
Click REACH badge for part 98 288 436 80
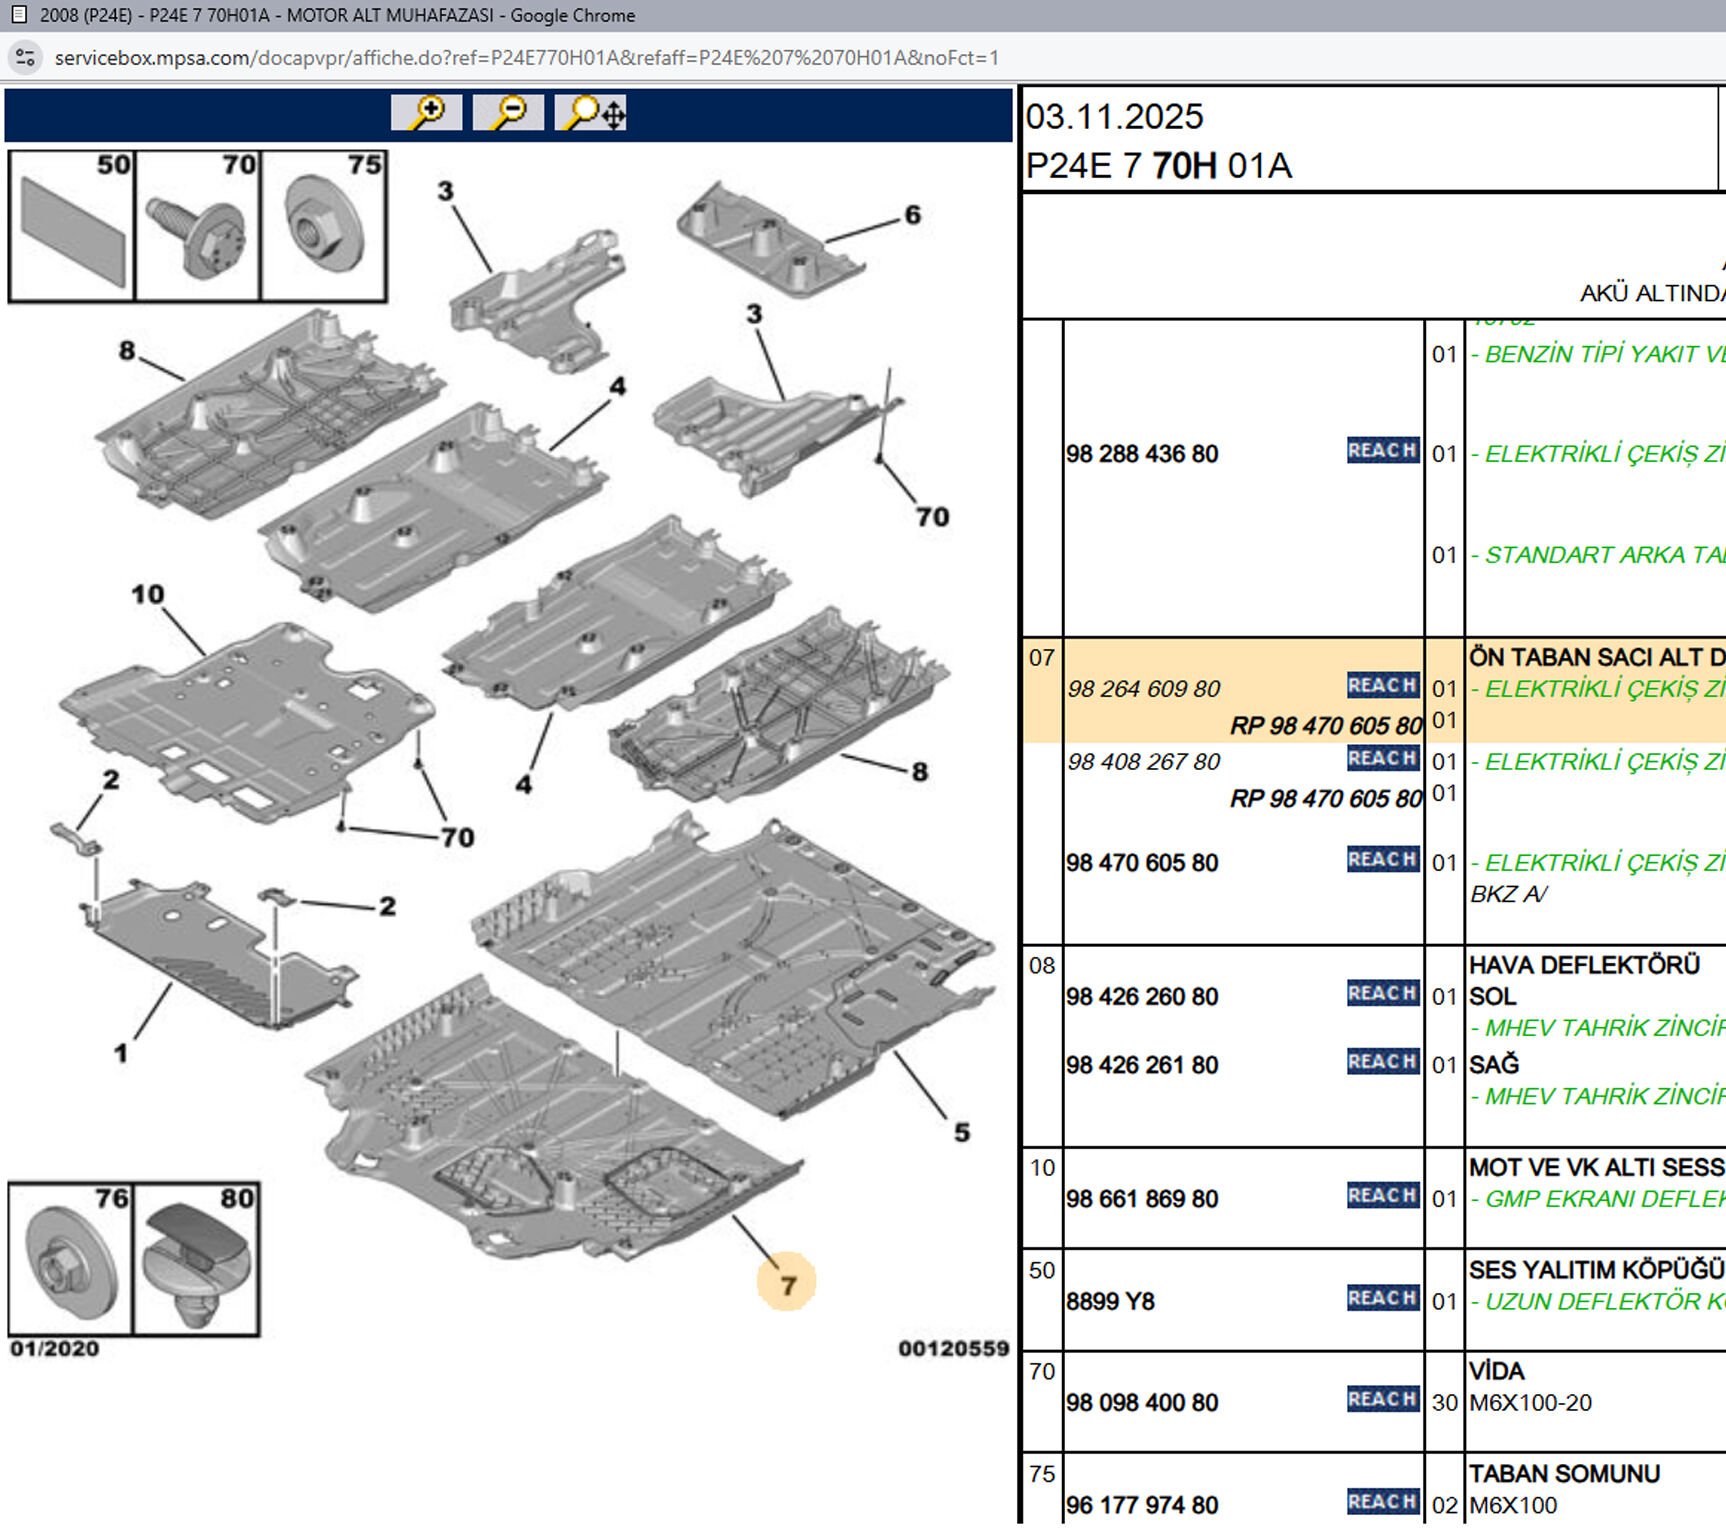point(1382,451)
